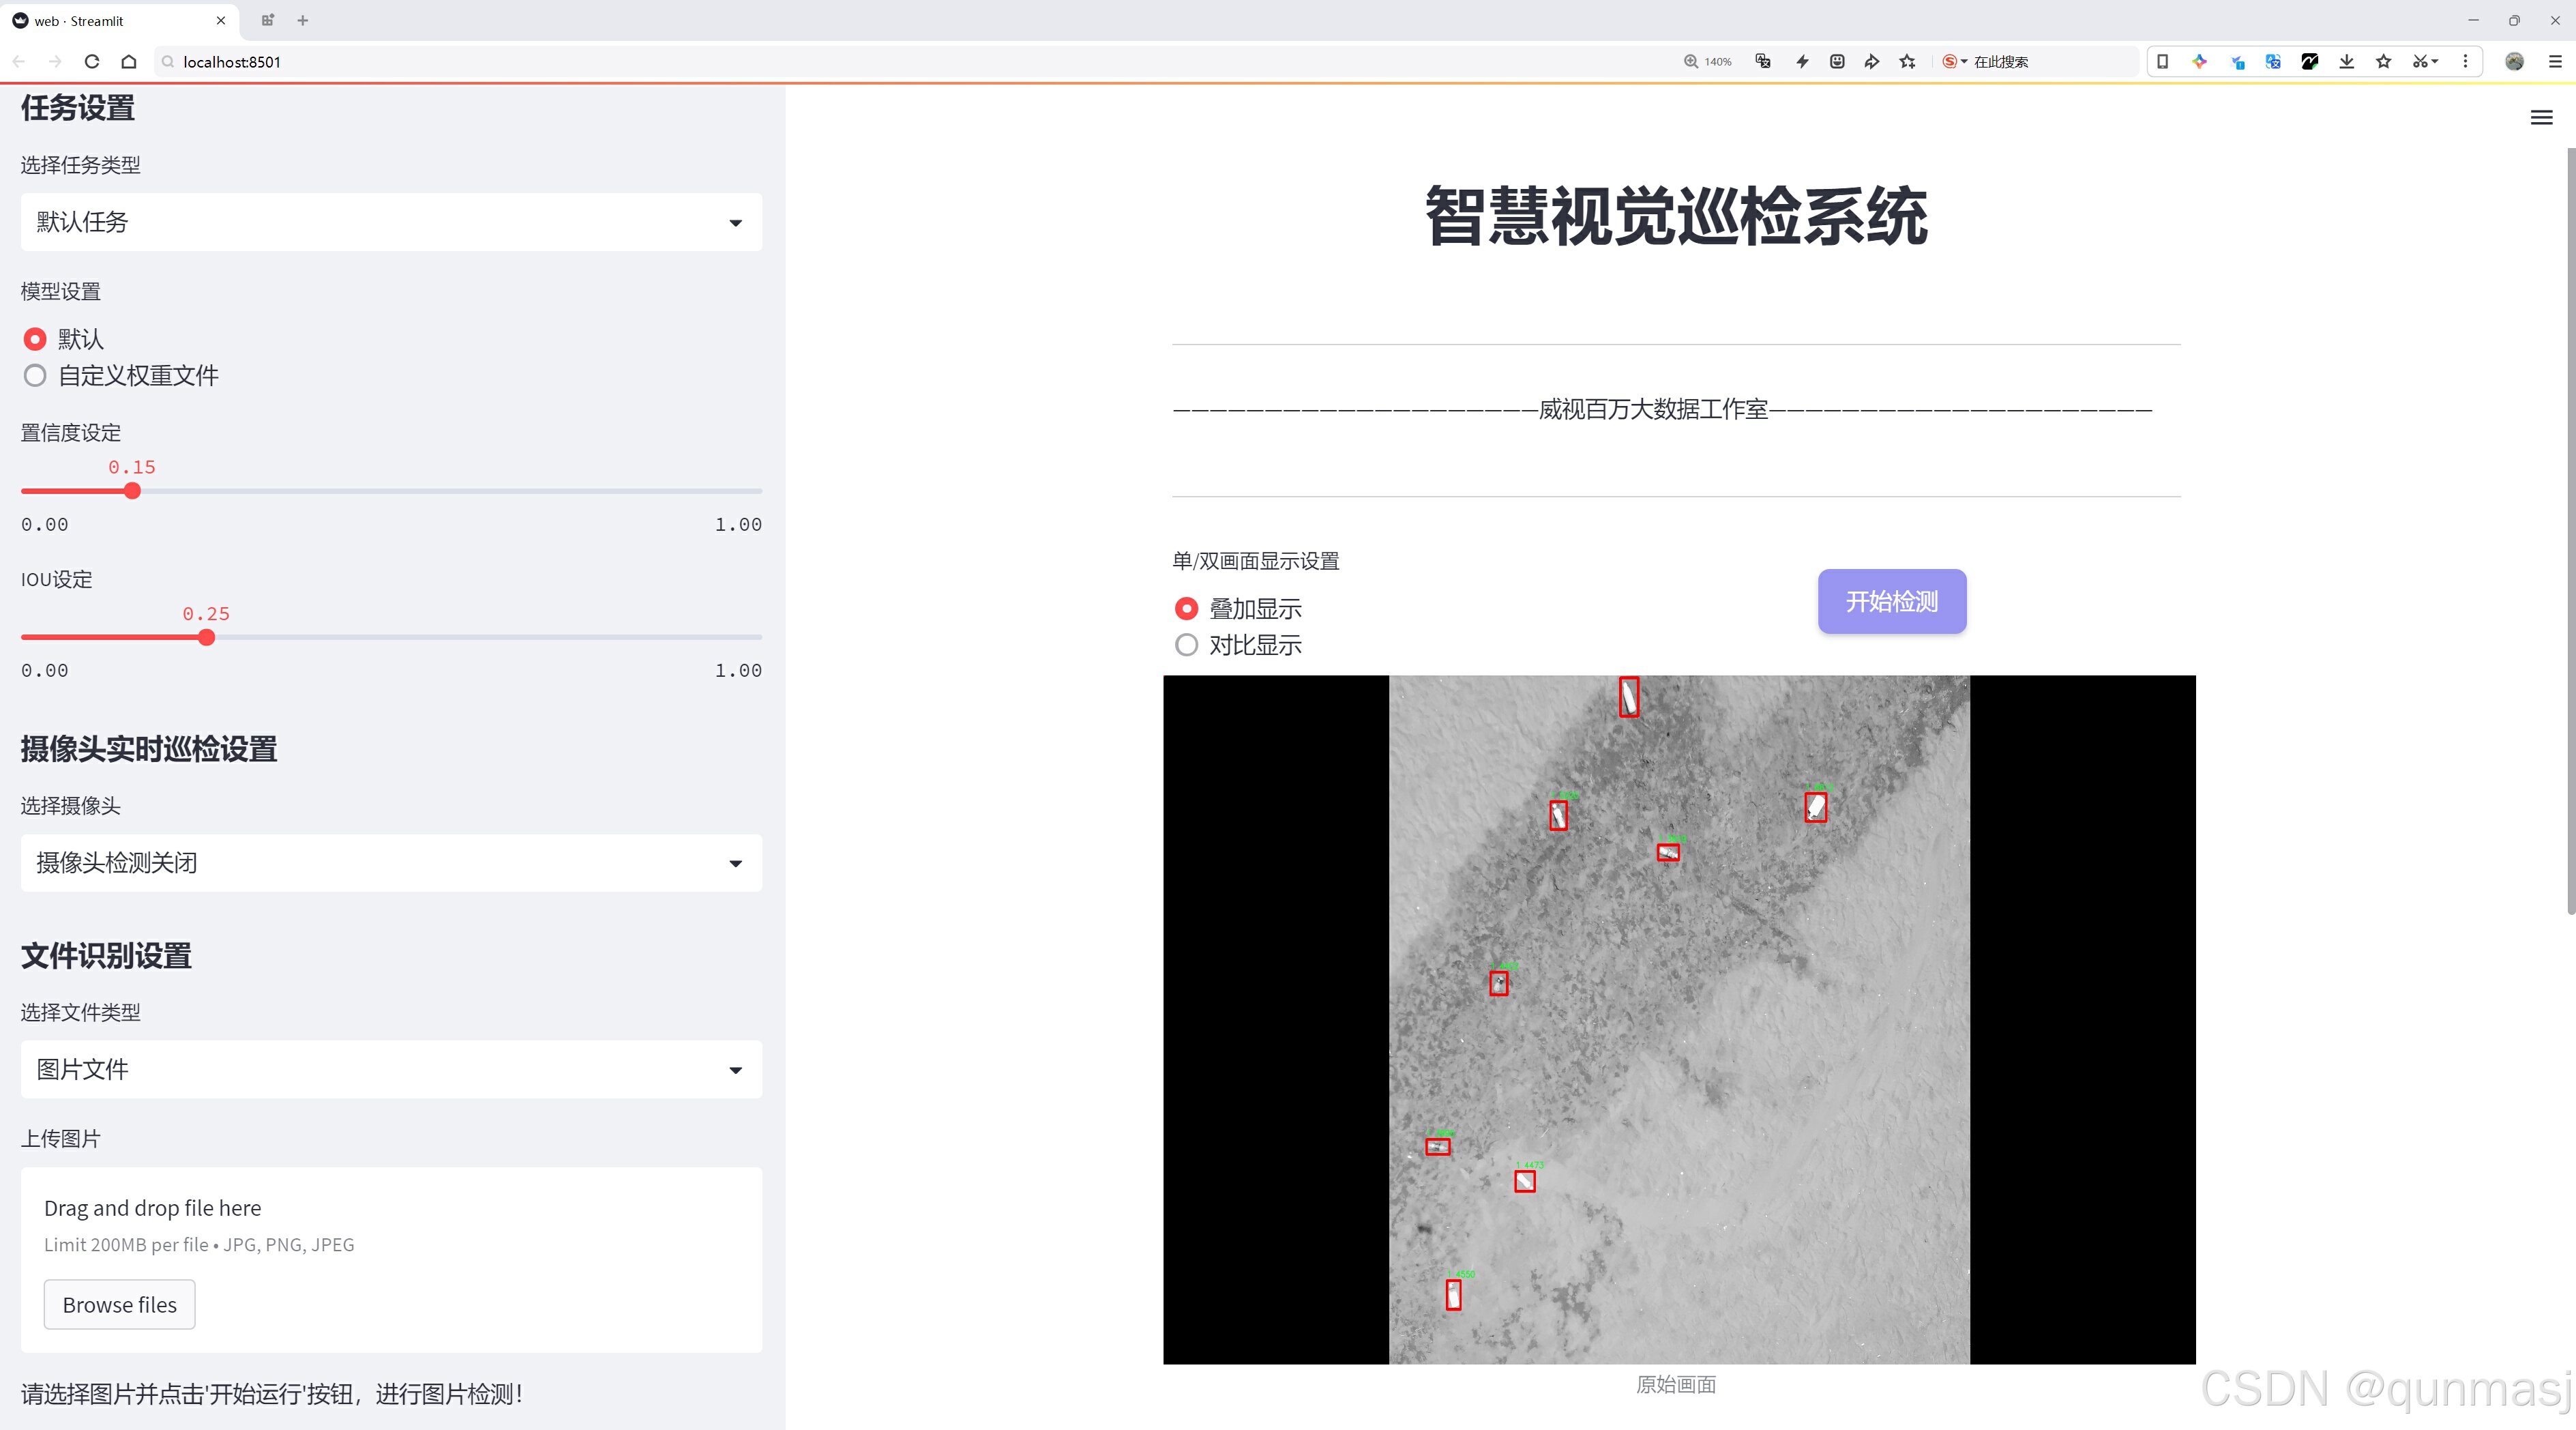Click the mobile device view icon
This screenshot has height=1430, width=2576.
pyautogui.click(x=2162, y=61)
